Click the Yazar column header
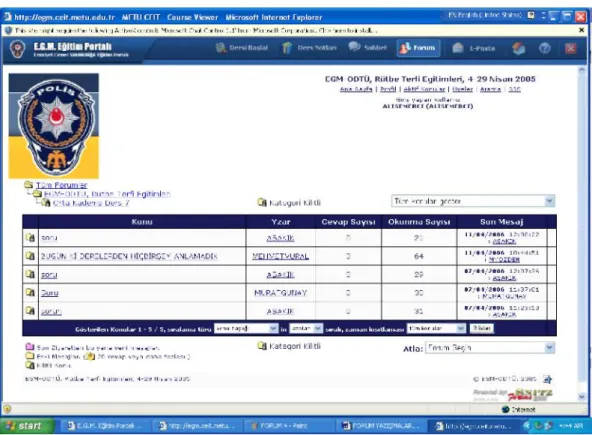Image resolution: width=592 pixels, height=435 pixels. point(281,222)
